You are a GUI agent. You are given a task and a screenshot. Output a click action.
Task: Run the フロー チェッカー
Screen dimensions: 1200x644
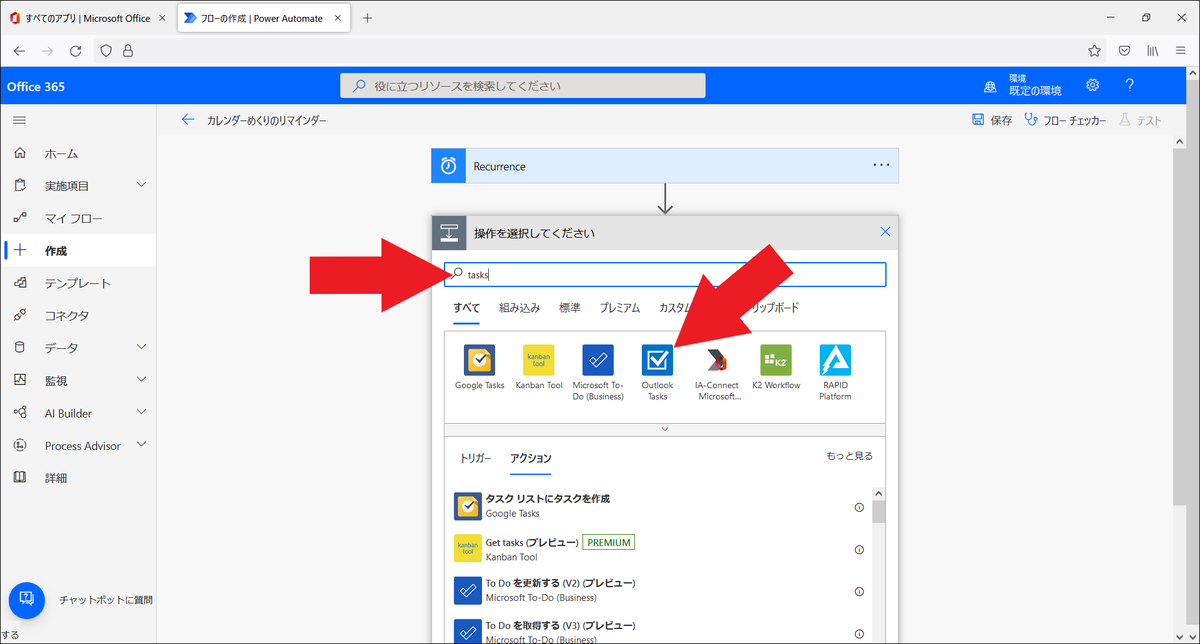(x=1065, y=120)
